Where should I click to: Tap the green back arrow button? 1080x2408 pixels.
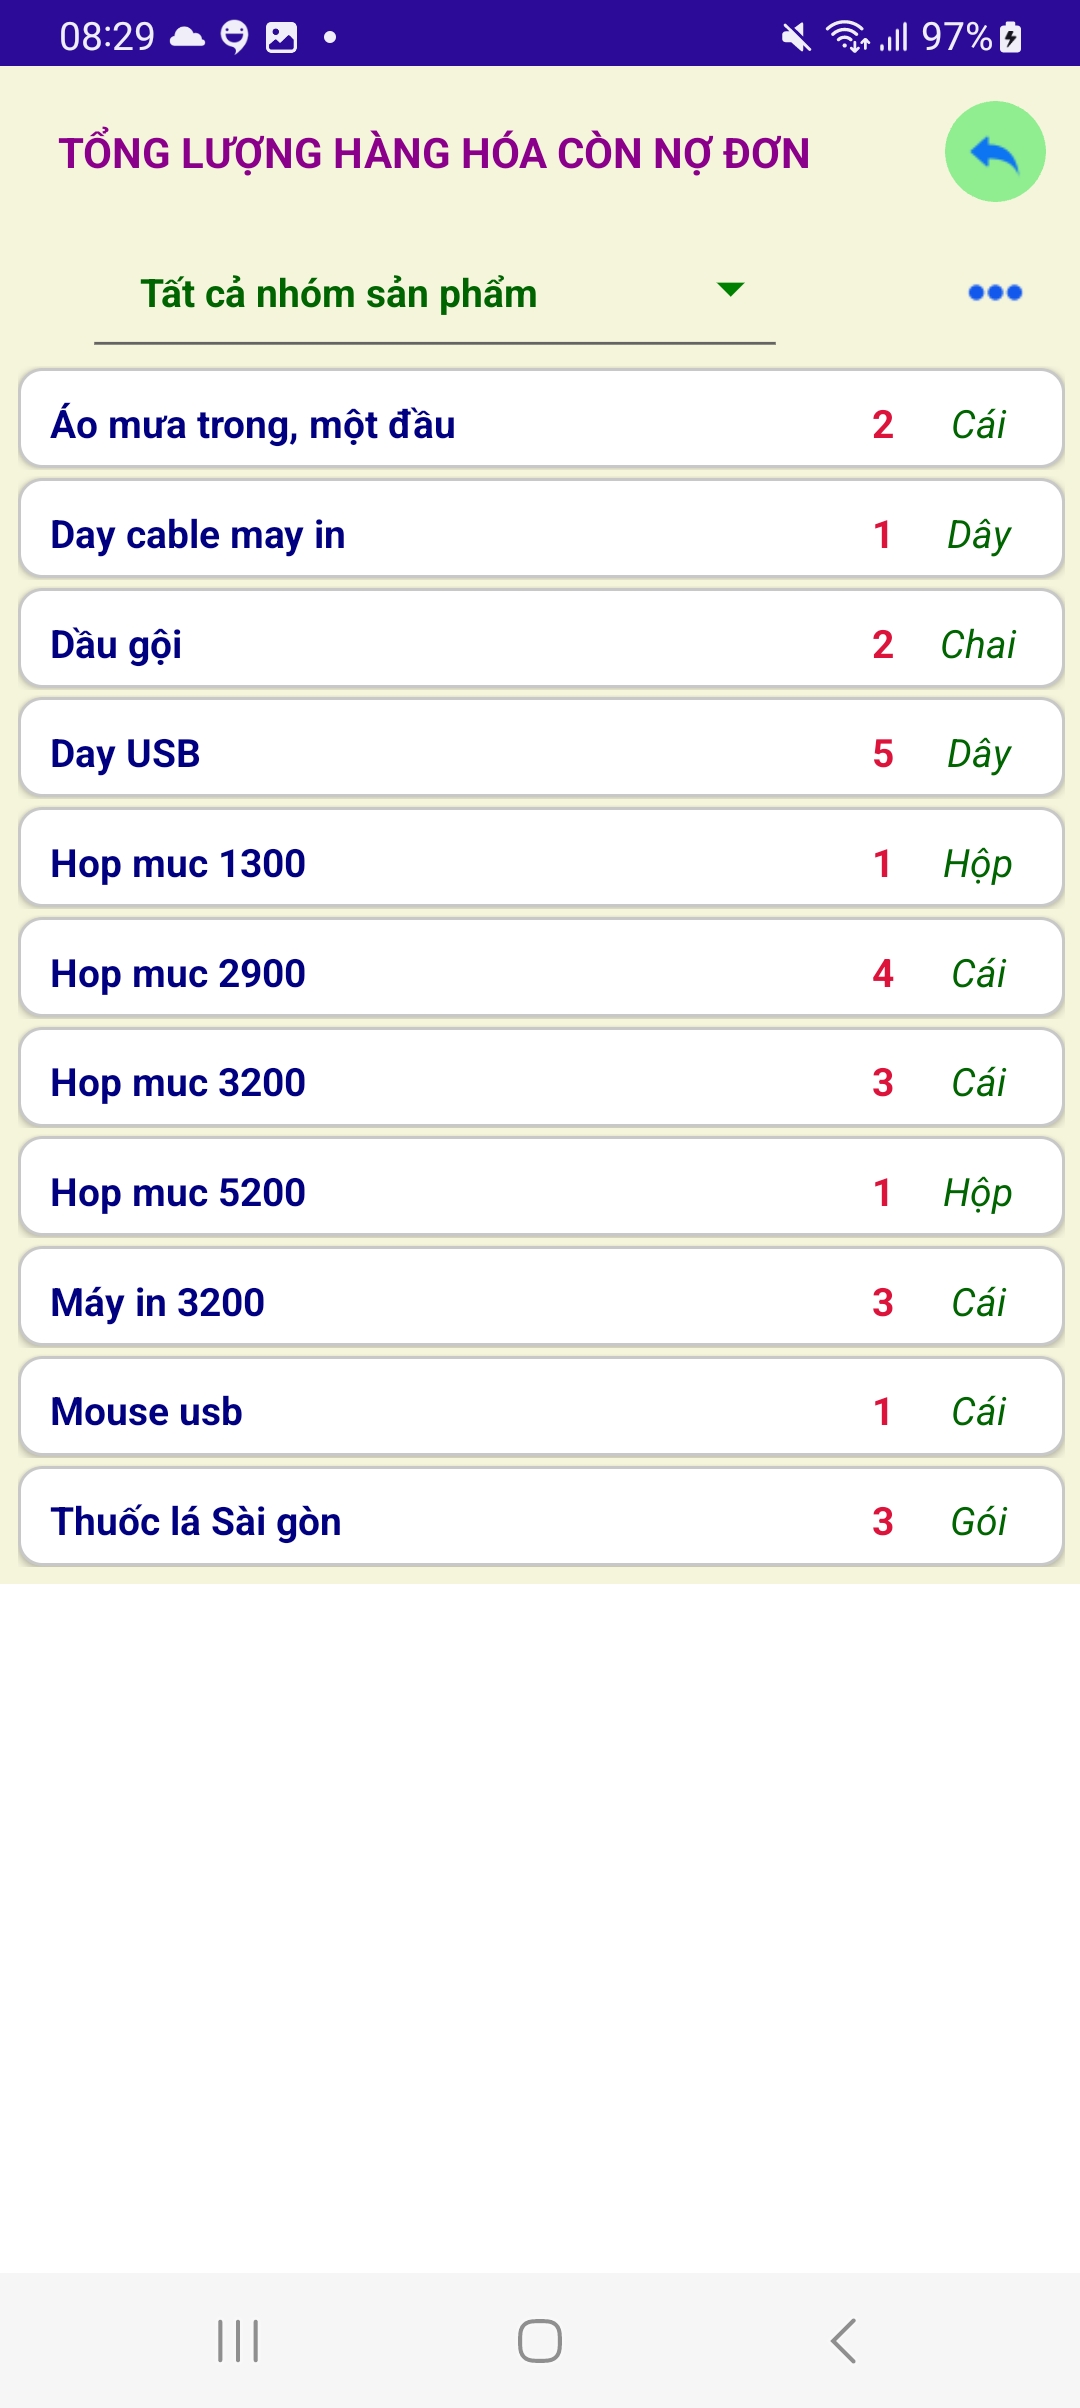[x=994, y=152]
